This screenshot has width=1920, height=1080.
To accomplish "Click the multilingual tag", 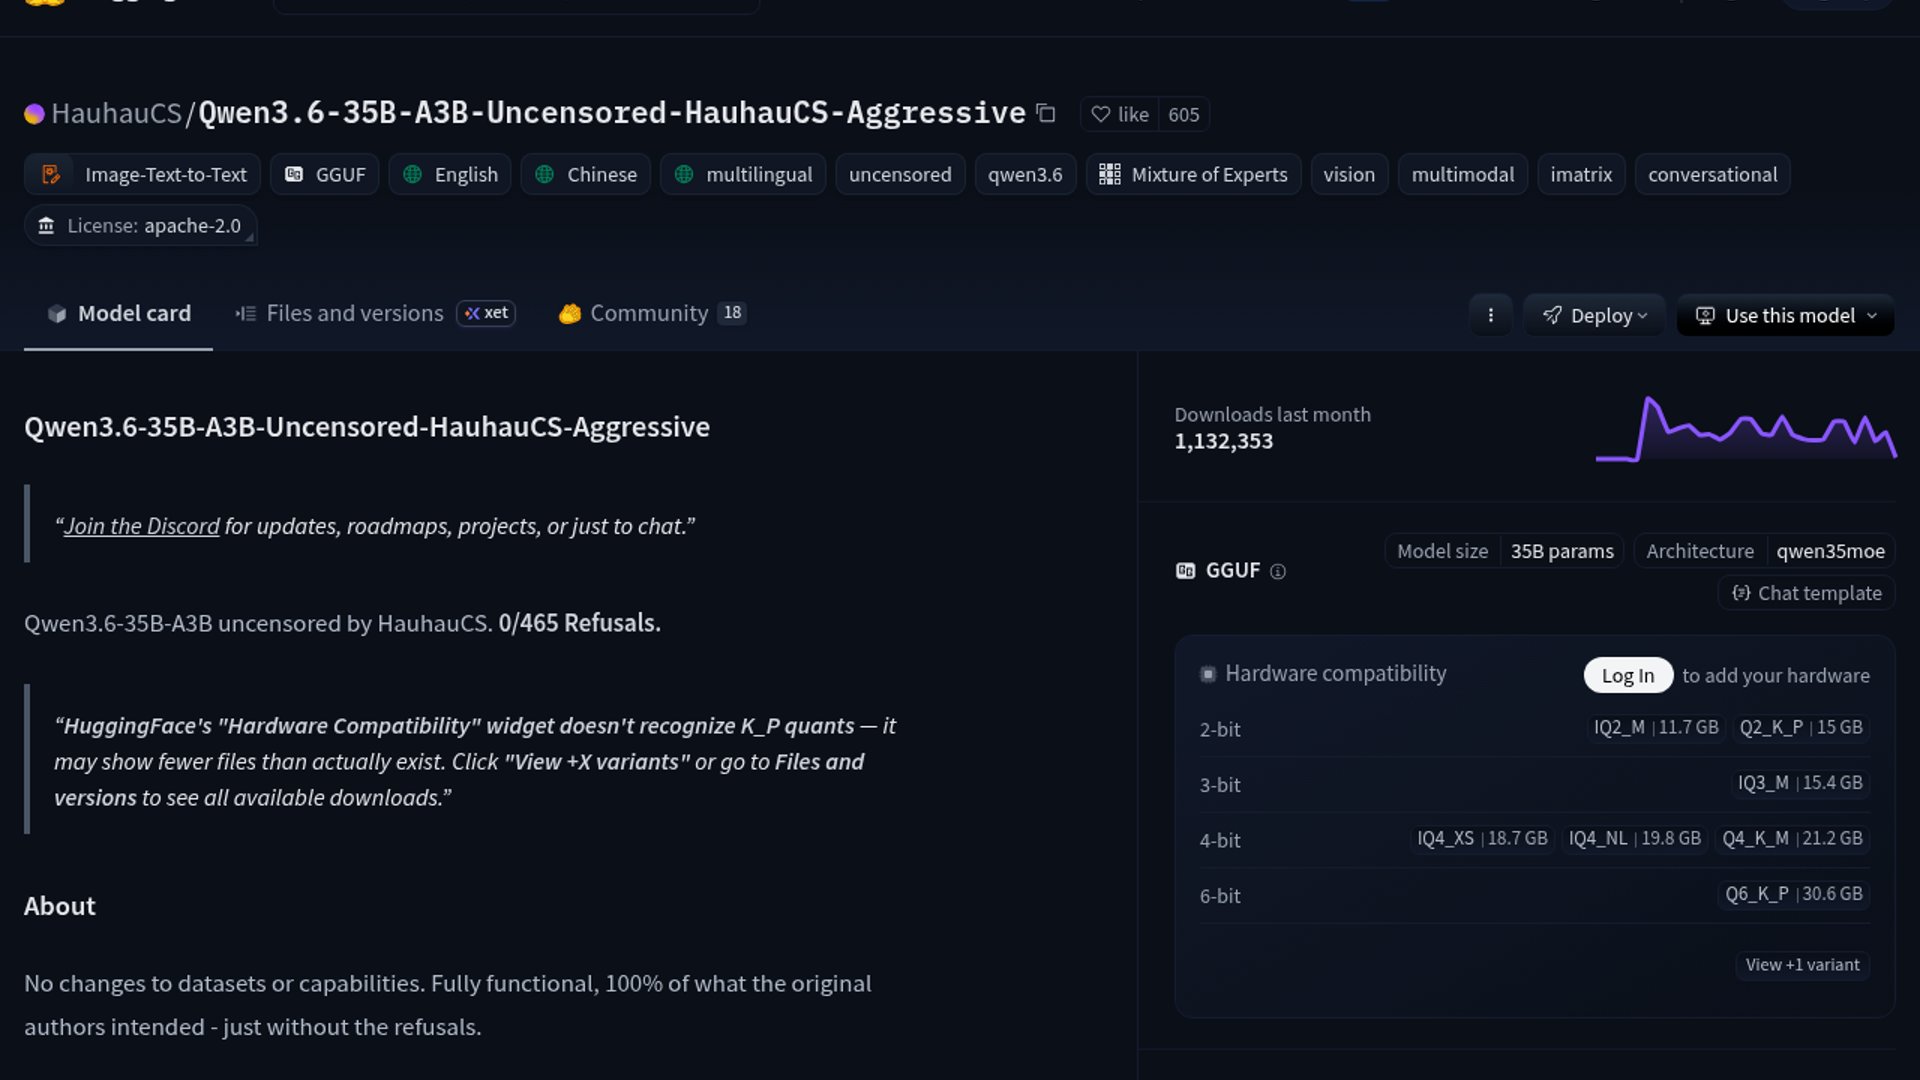I will point(743,174).
